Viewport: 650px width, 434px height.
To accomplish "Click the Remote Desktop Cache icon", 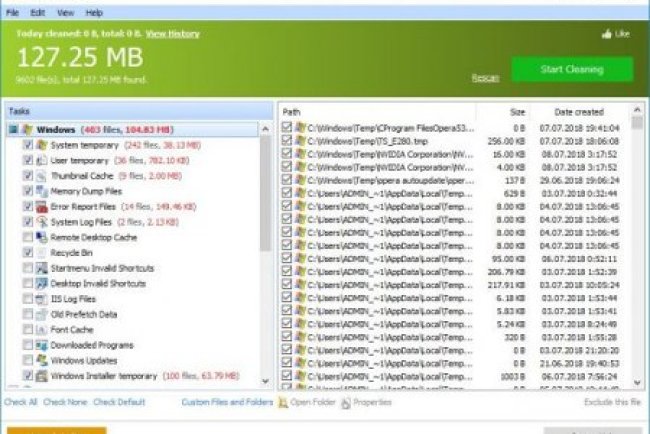I will [42, 237].
